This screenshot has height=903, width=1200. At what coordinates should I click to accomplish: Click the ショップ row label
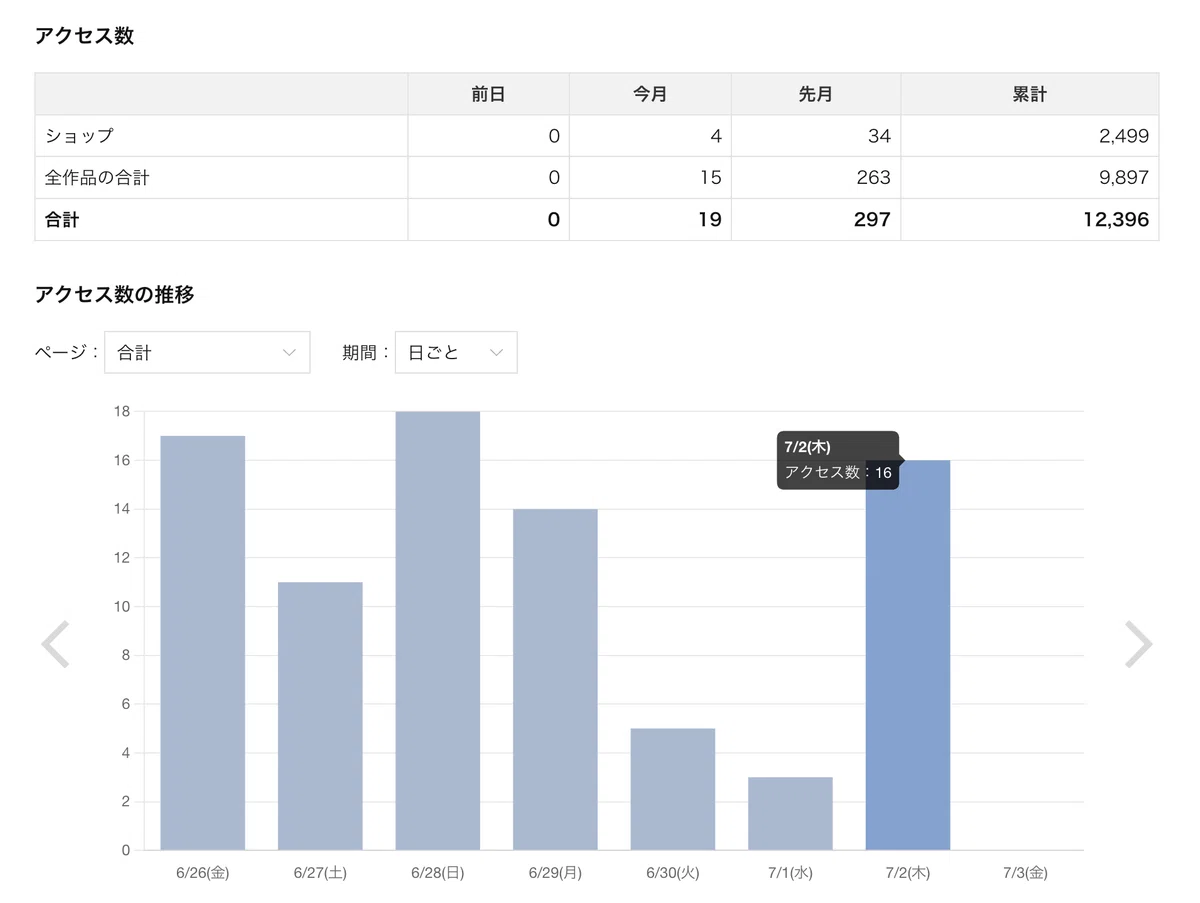(80, 136)
